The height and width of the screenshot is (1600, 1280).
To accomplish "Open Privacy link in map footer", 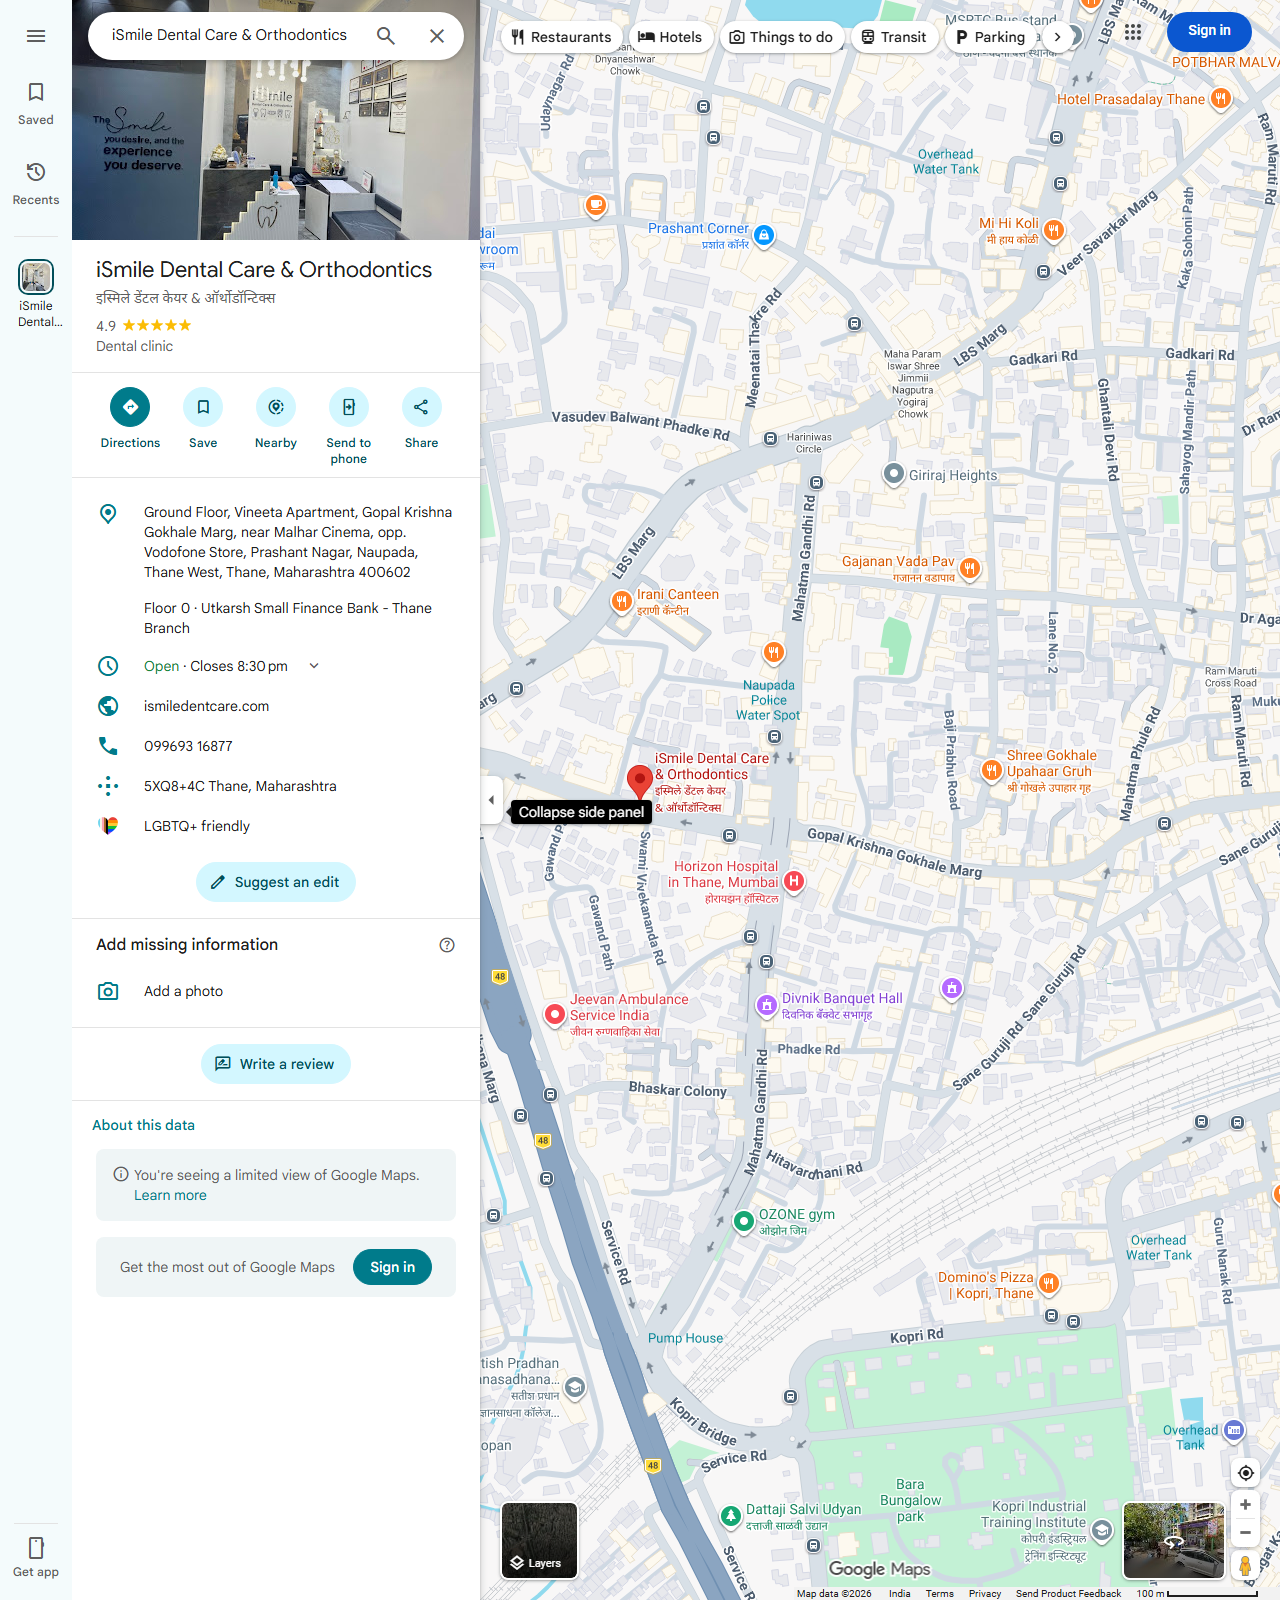I will tap(985, 1593).
